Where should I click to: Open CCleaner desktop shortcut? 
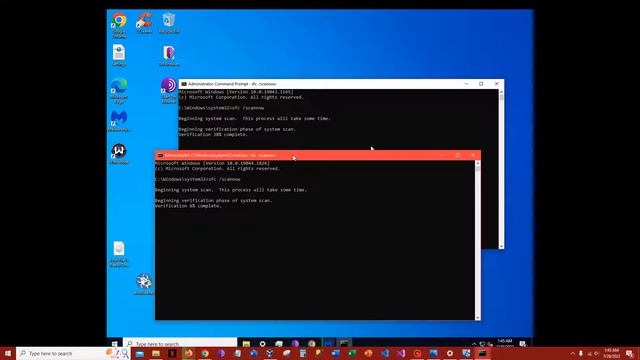[144, 20]
